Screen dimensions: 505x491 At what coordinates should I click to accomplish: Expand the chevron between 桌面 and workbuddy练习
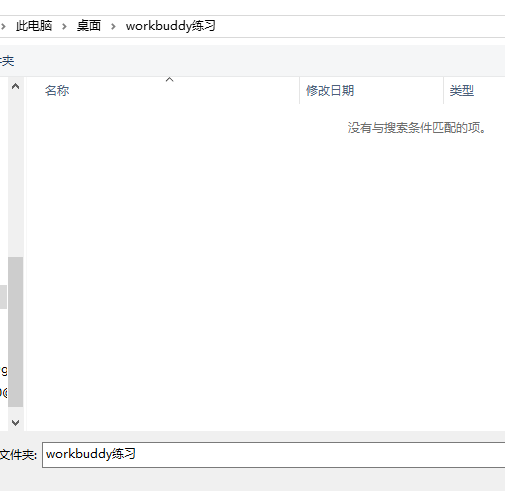[x=113, y=26]
